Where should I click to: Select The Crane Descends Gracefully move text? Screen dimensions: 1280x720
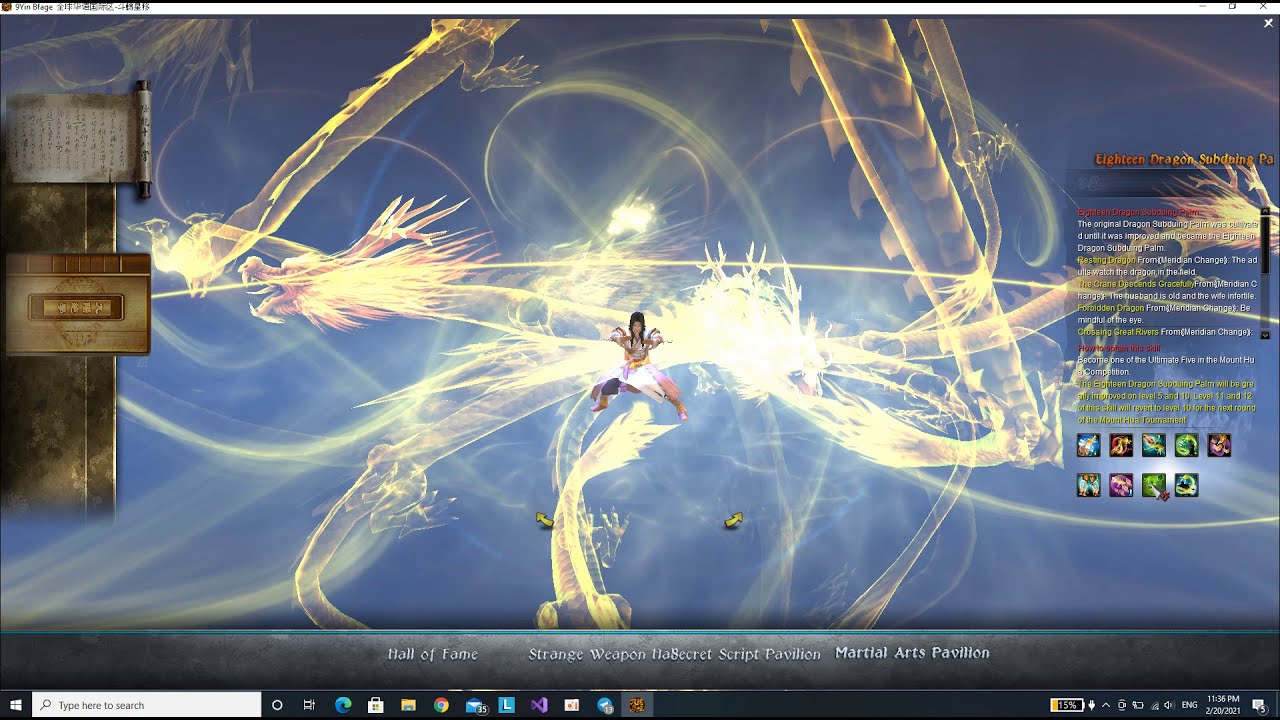click(1135, 284)
